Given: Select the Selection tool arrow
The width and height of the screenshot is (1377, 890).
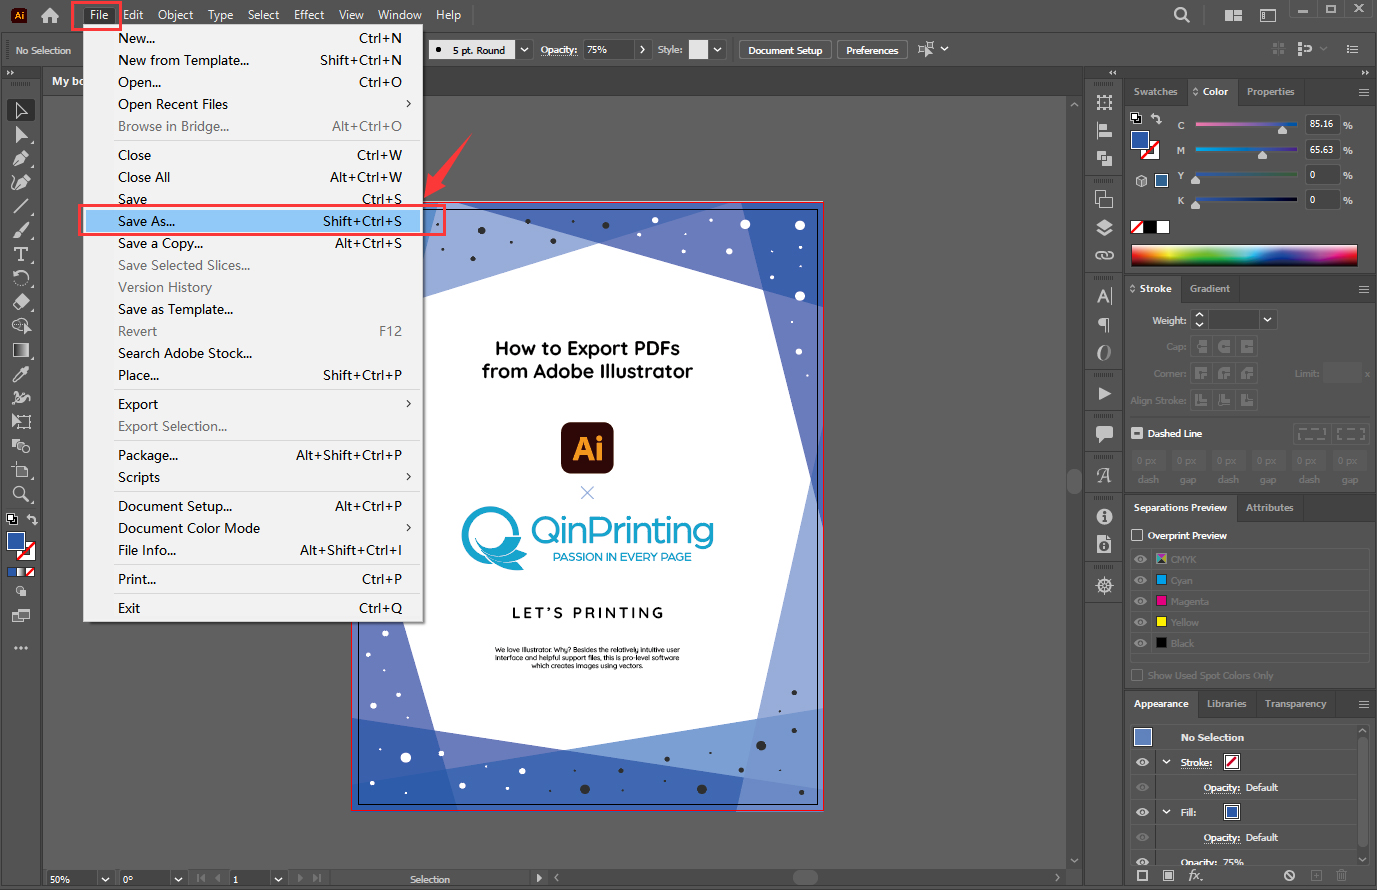Looking at the screenshot, I should [x=21, y=110].
